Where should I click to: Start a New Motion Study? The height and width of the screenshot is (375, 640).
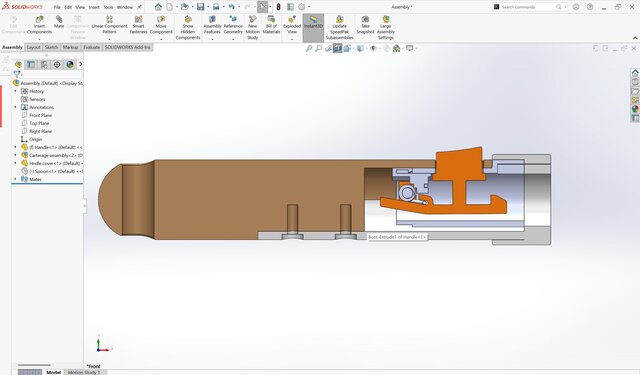point(253,28)
